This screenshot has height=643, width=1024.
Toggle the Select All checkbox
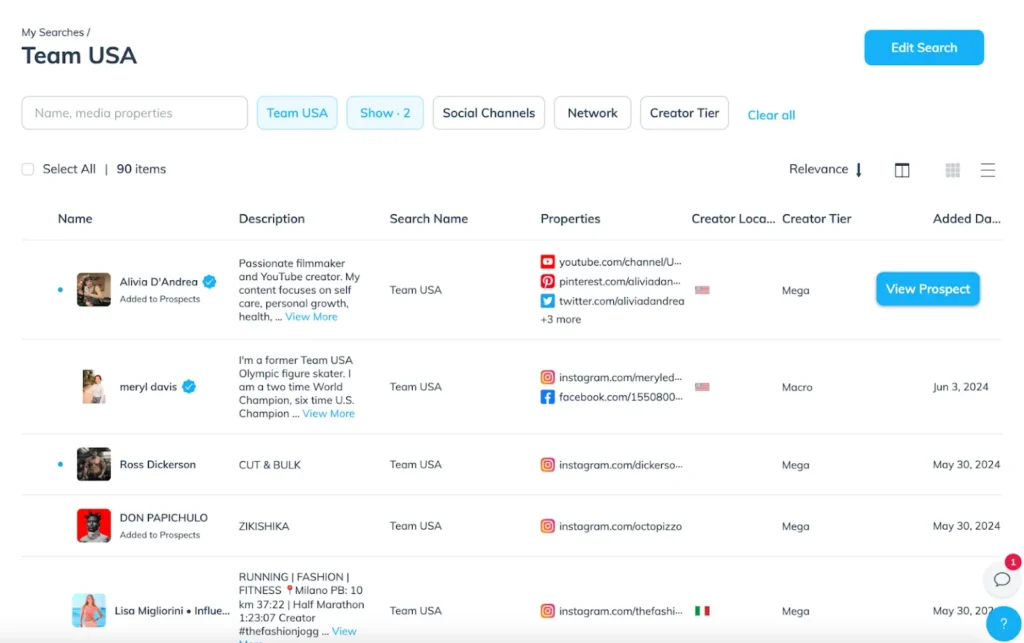coord(28,169)
